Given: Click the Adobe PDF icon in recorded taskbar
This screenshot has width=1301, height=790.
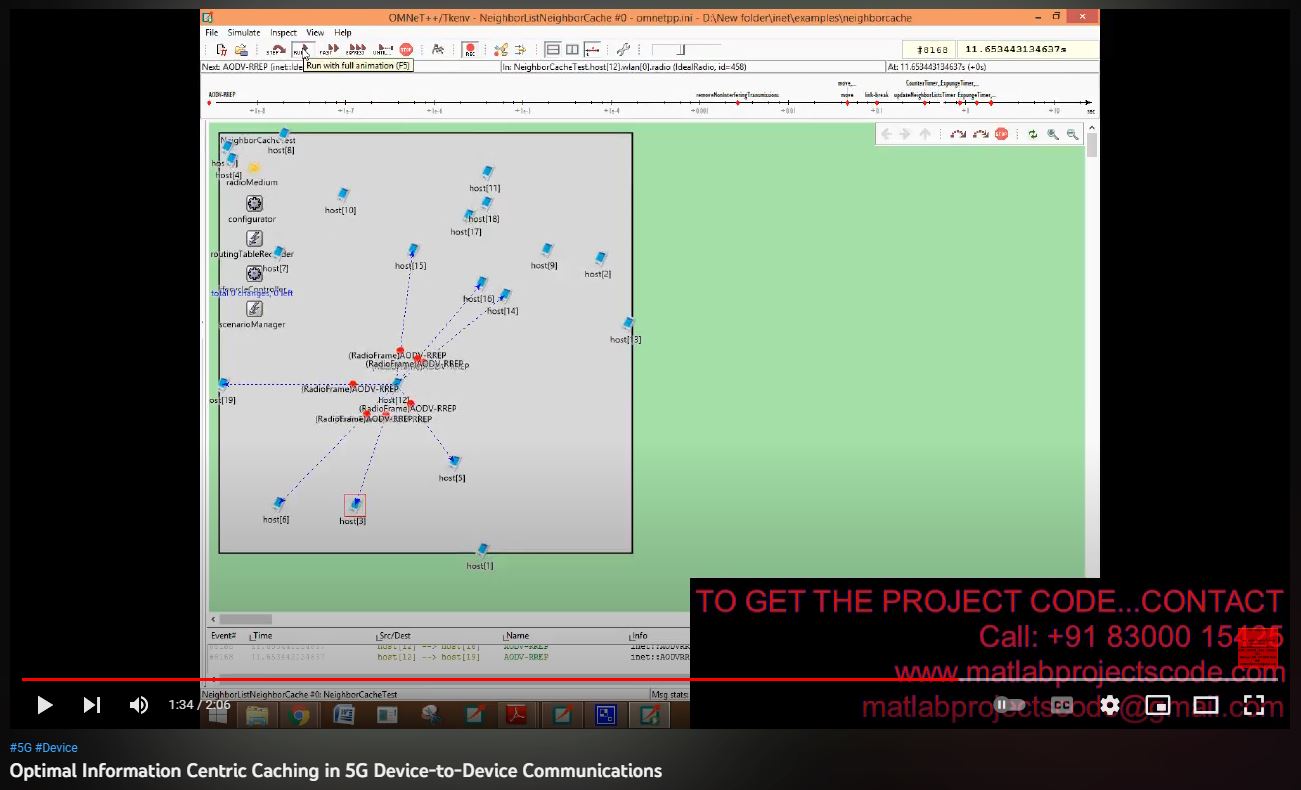Looking at the screenshot, I should (x=518, y=715).
